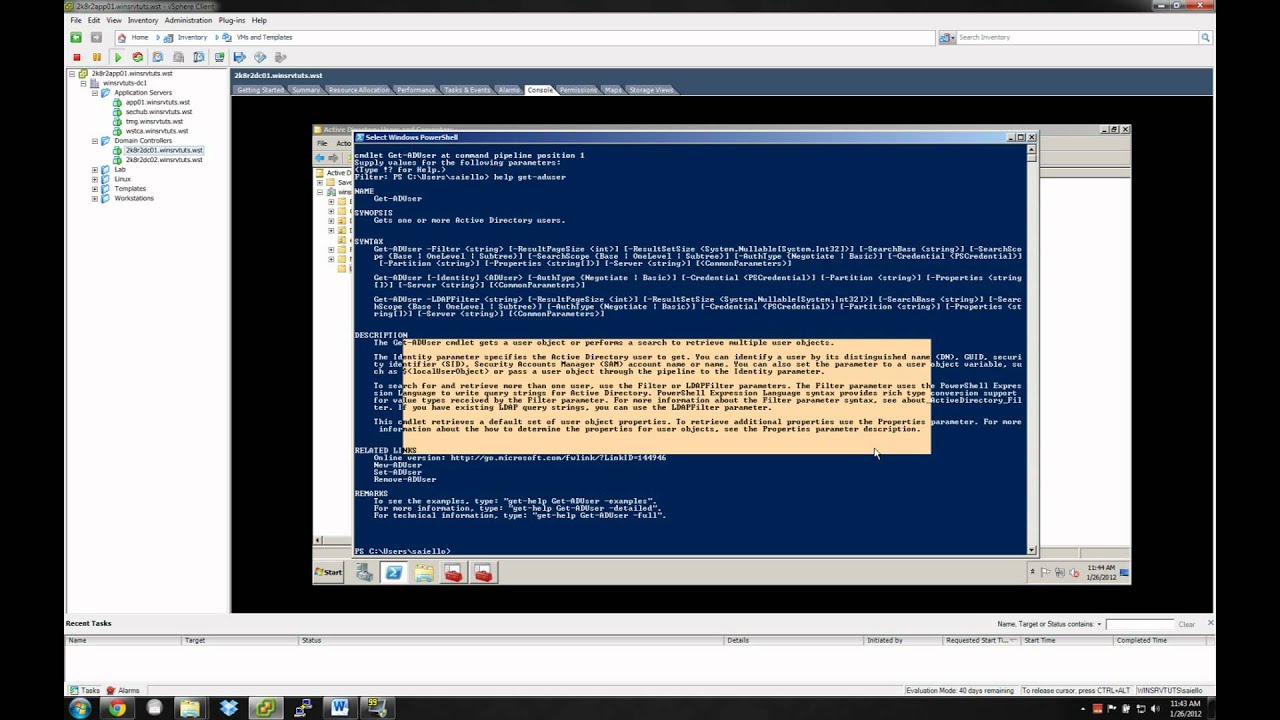Open the Snapshot Manager toolbar icon

pyautogui.click(x=199, y=57)
